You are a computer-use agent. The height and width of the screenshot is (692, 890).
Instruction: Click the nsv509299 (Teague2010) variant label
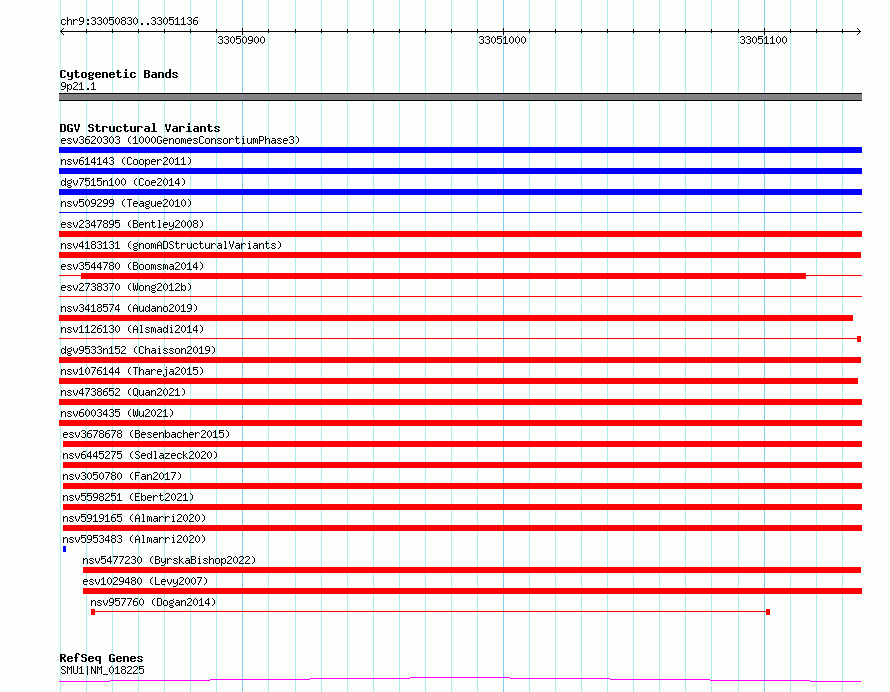(x=126, y=203)
